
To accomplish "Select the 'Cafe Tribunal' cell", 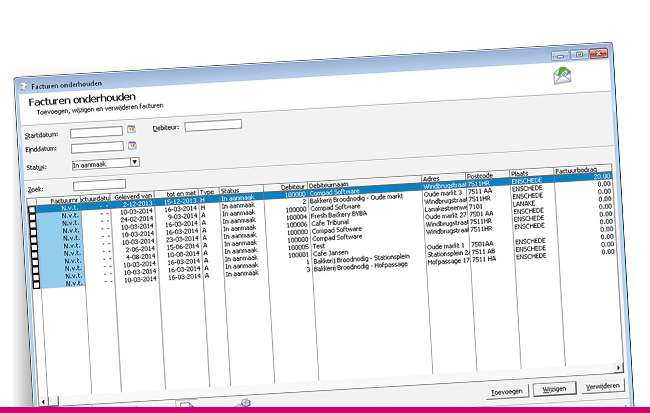I will (330, 223).
